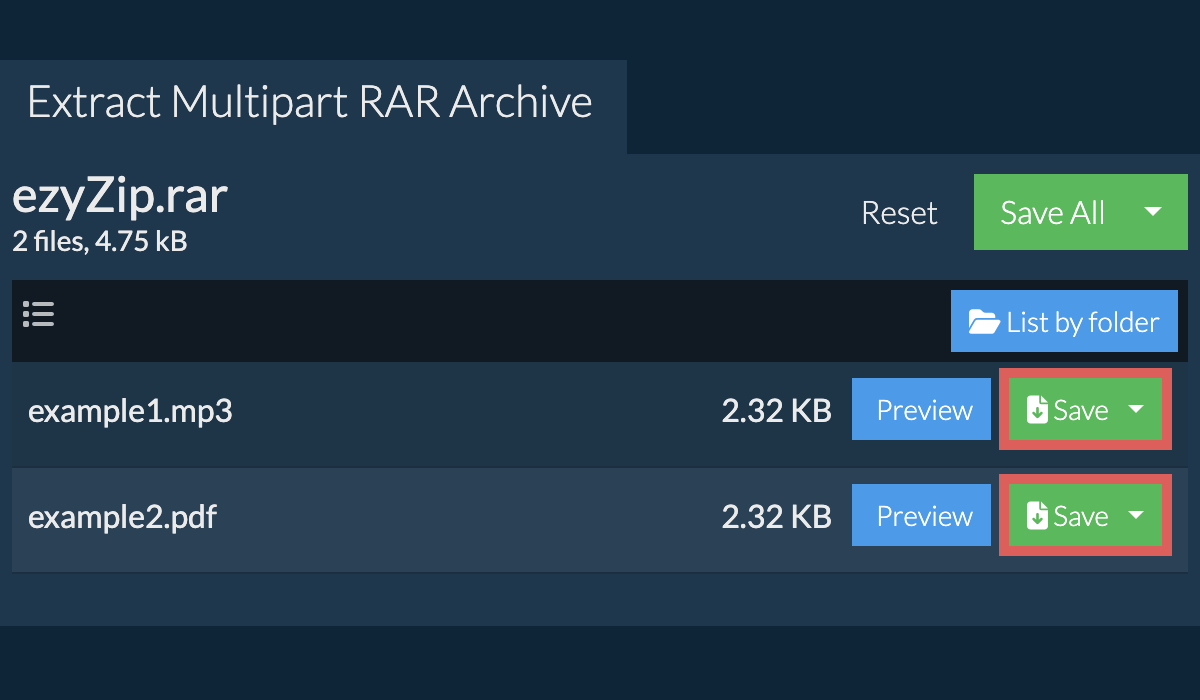Image resolution: width=1200 pixels, height=700 pixels.
Task: Click the 2.32 KB size of example1.mp3
Action: (x=776, y=411)
